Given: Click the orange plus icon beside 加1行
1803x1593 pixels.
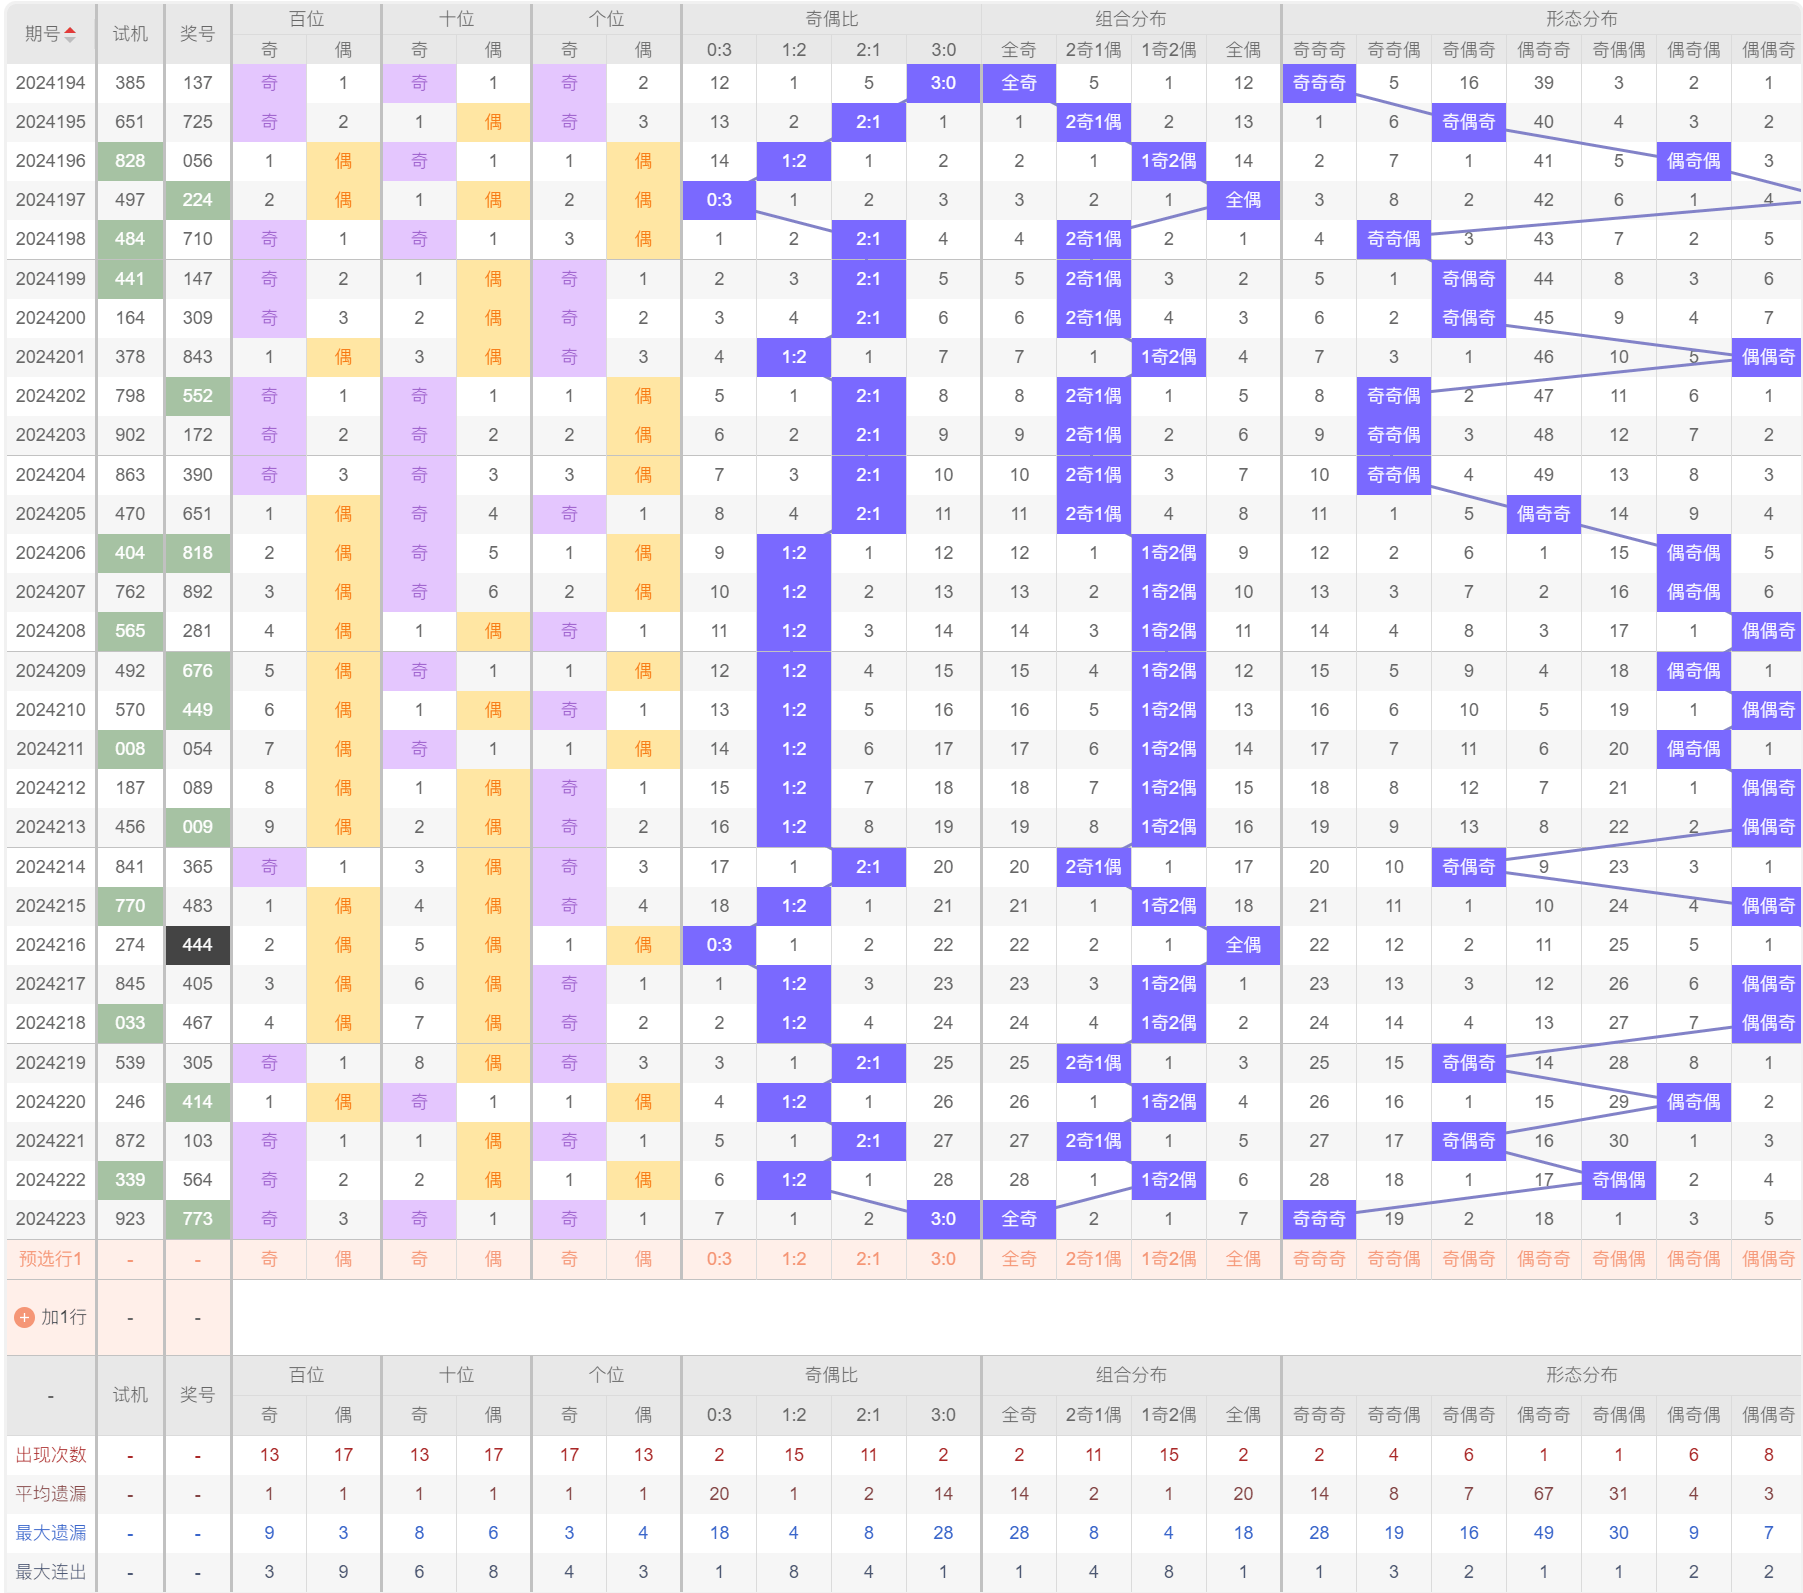Looking at the screenshot, I should [25, 1318].
